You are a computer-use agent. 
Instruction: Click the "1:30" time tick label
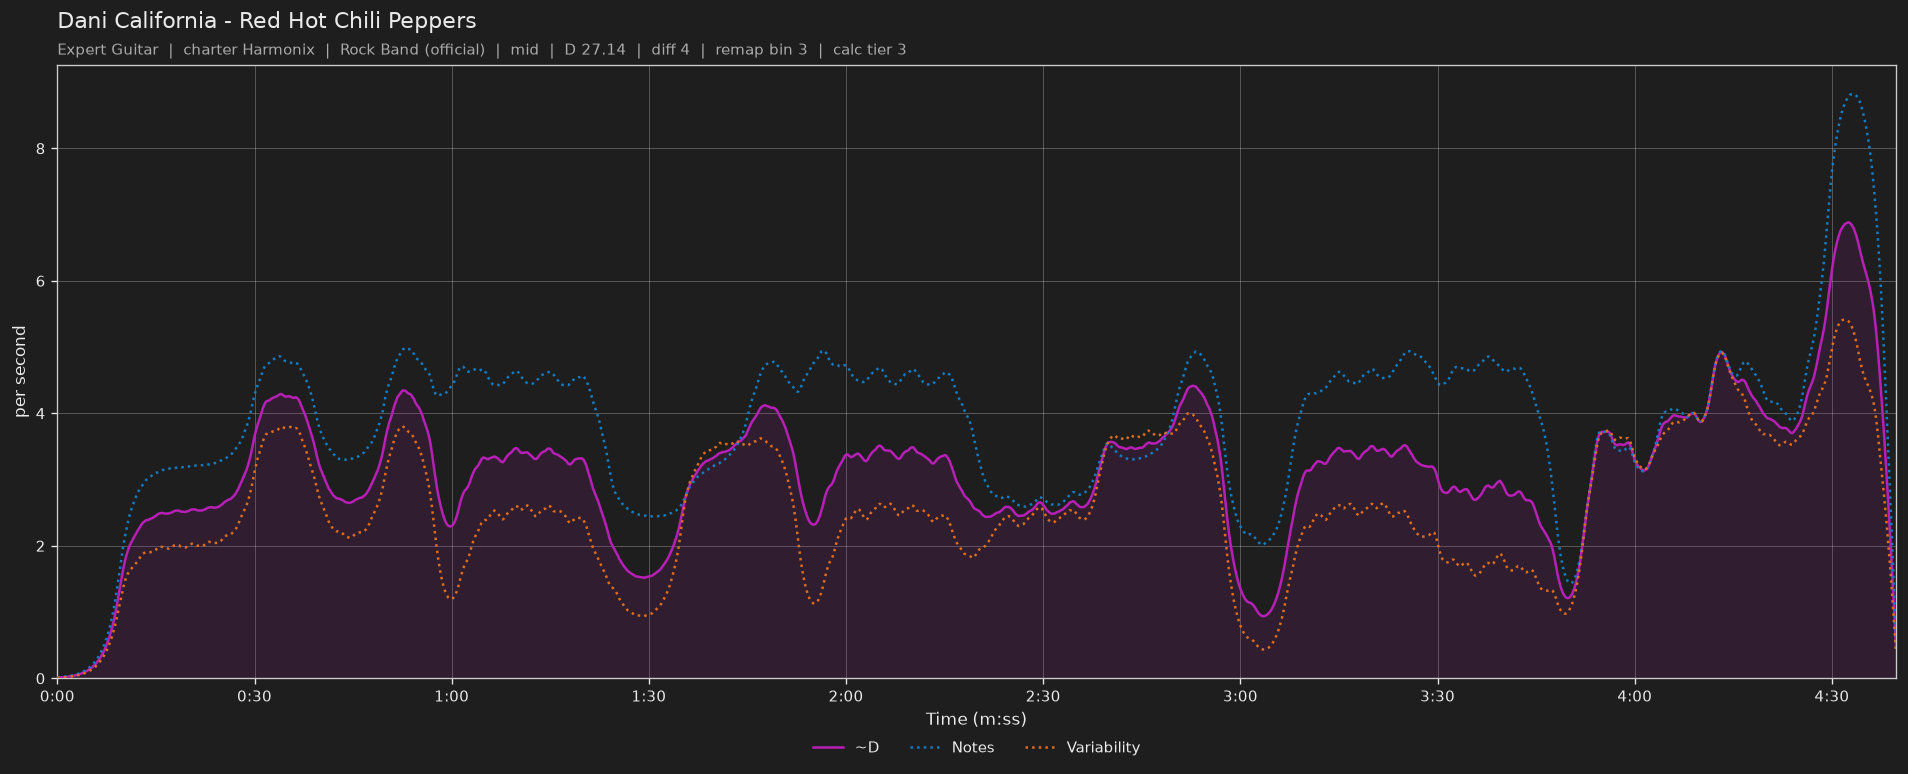(x=648, y=696)
